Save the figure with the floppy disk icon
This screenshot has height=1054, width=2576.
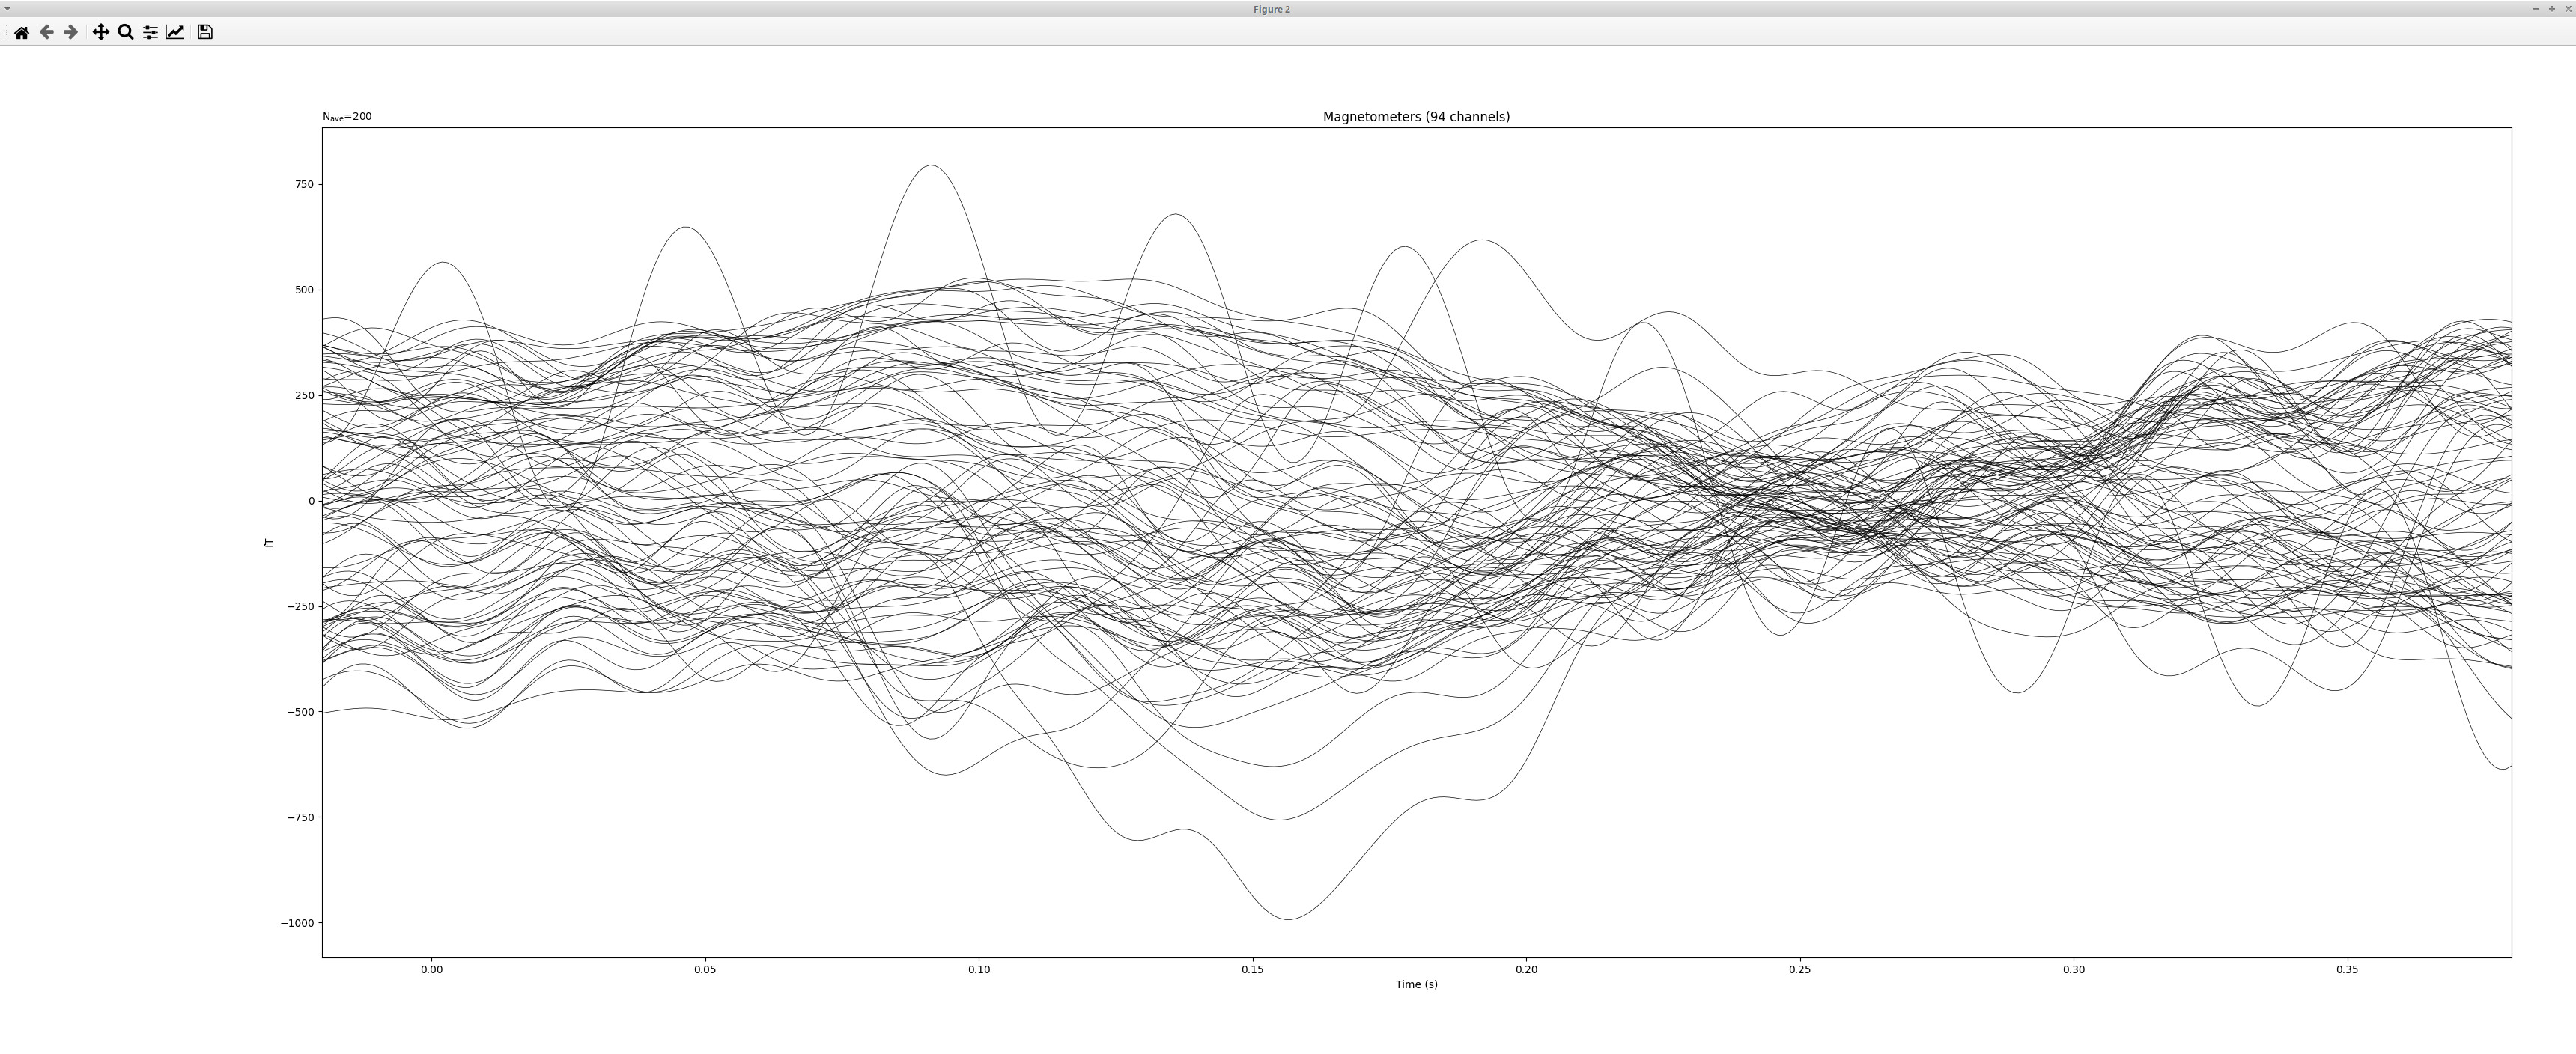point(205,32)
